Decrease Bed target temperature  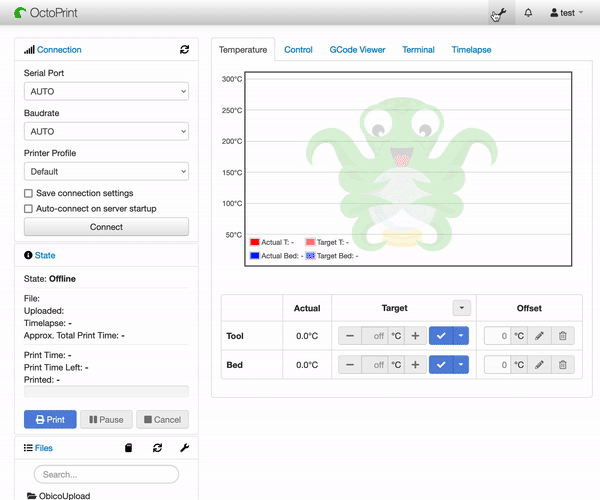[x=350, y=365]
